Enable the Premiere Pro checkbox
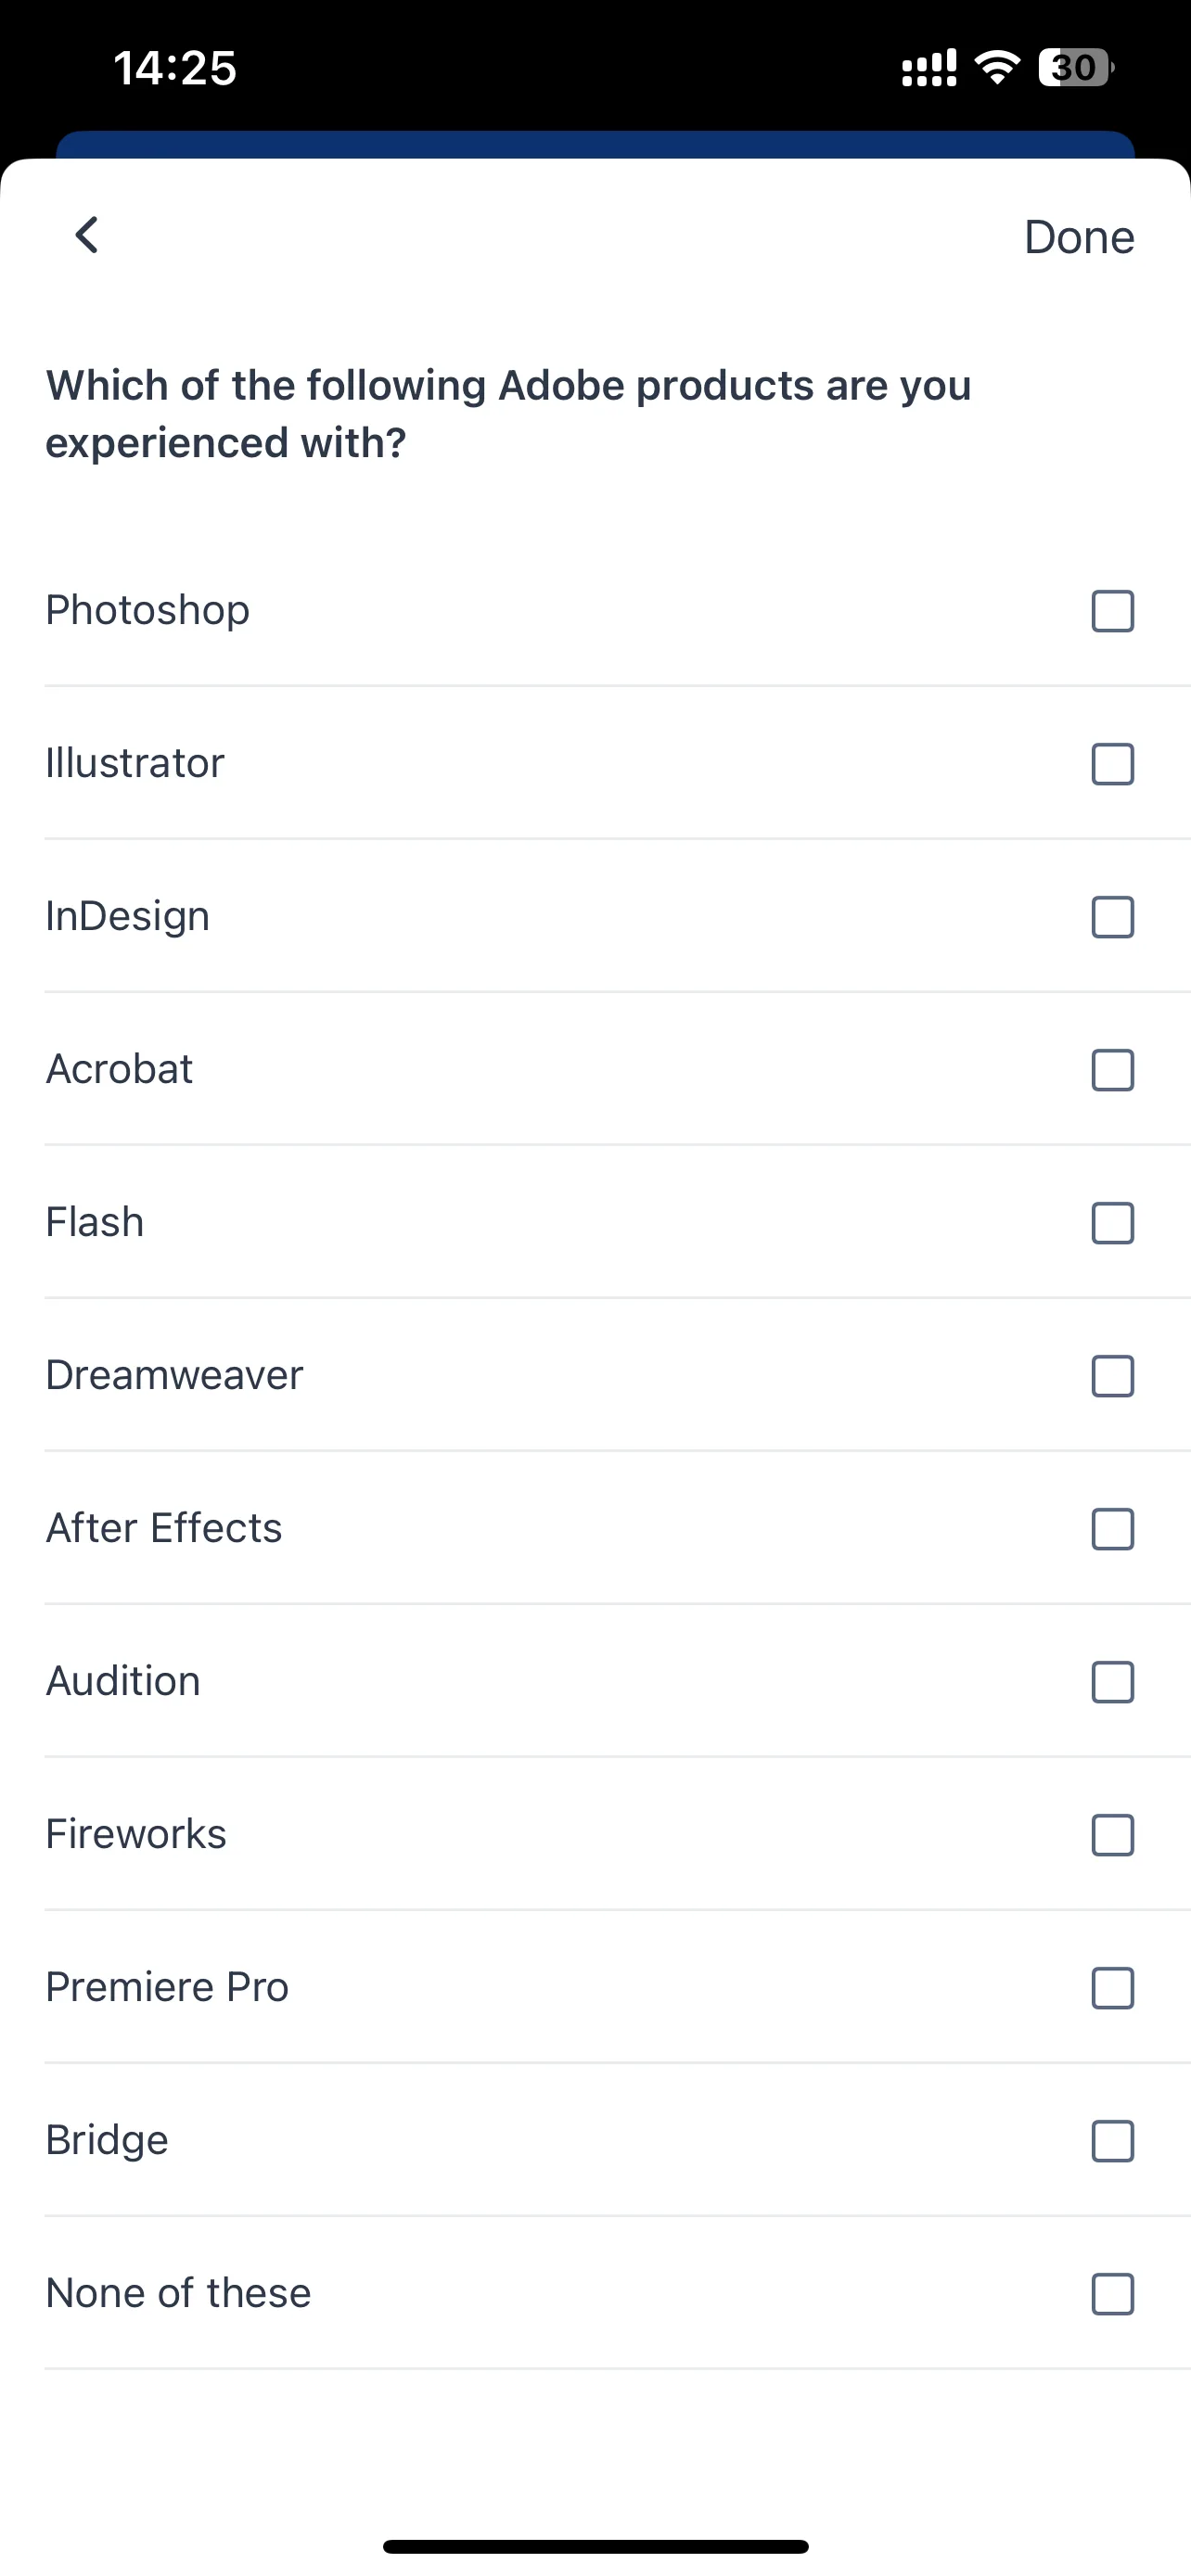Viewport: 1191px width, 2576px height. (1112, 1988)
